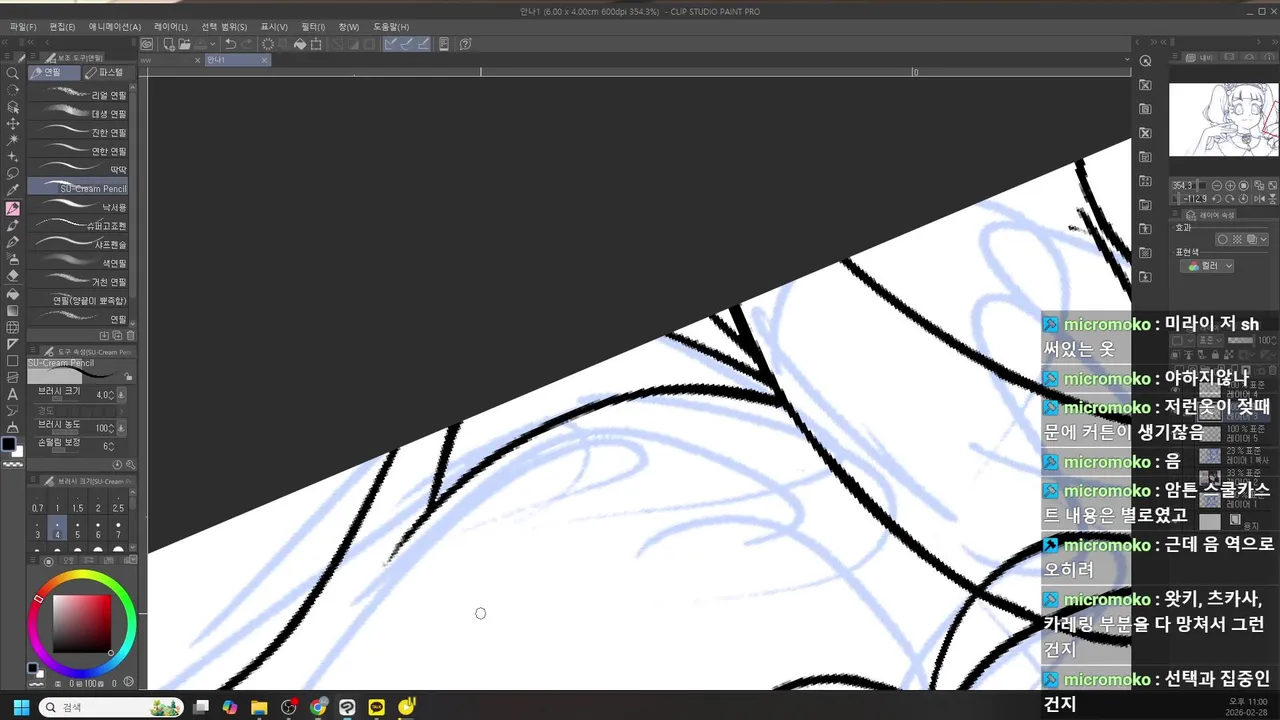This screenshot has width=1280, height=720.
Task: Toggle first snap-to-ruler button in command bar
Action: pyautogui.click(x=390, y=44)
